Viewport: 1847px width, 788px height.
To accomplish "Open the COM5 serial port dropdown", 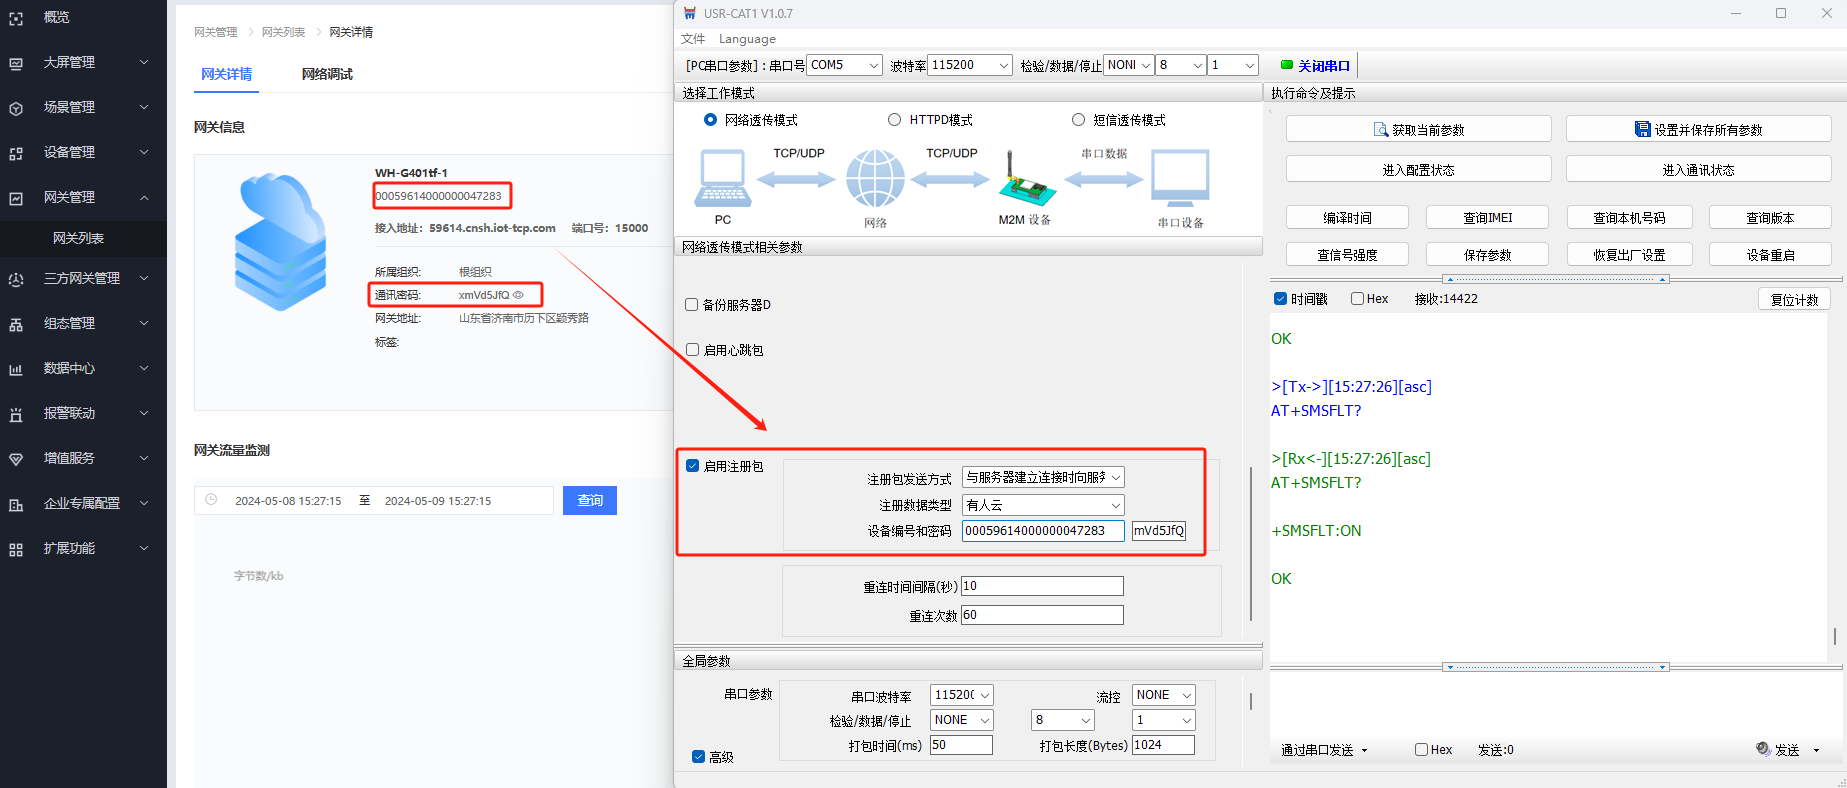I will click(x=844, y=65).
